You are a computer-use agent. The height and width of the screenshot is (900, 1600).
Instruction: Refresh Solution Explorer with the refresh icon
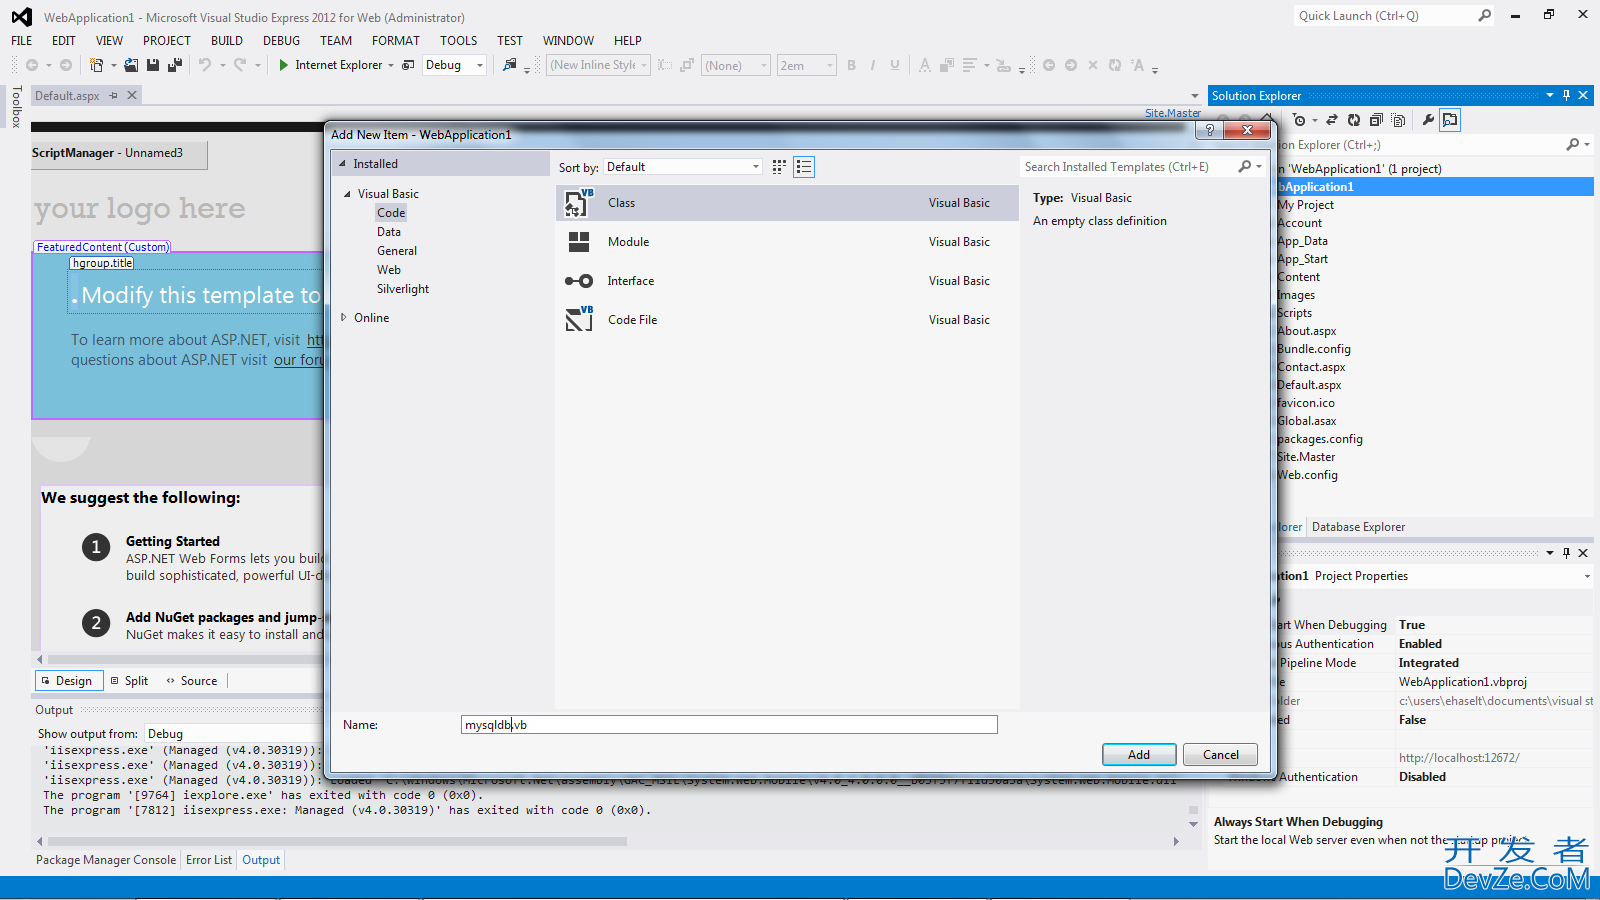pyautogui.click(x=1354, y=120)
